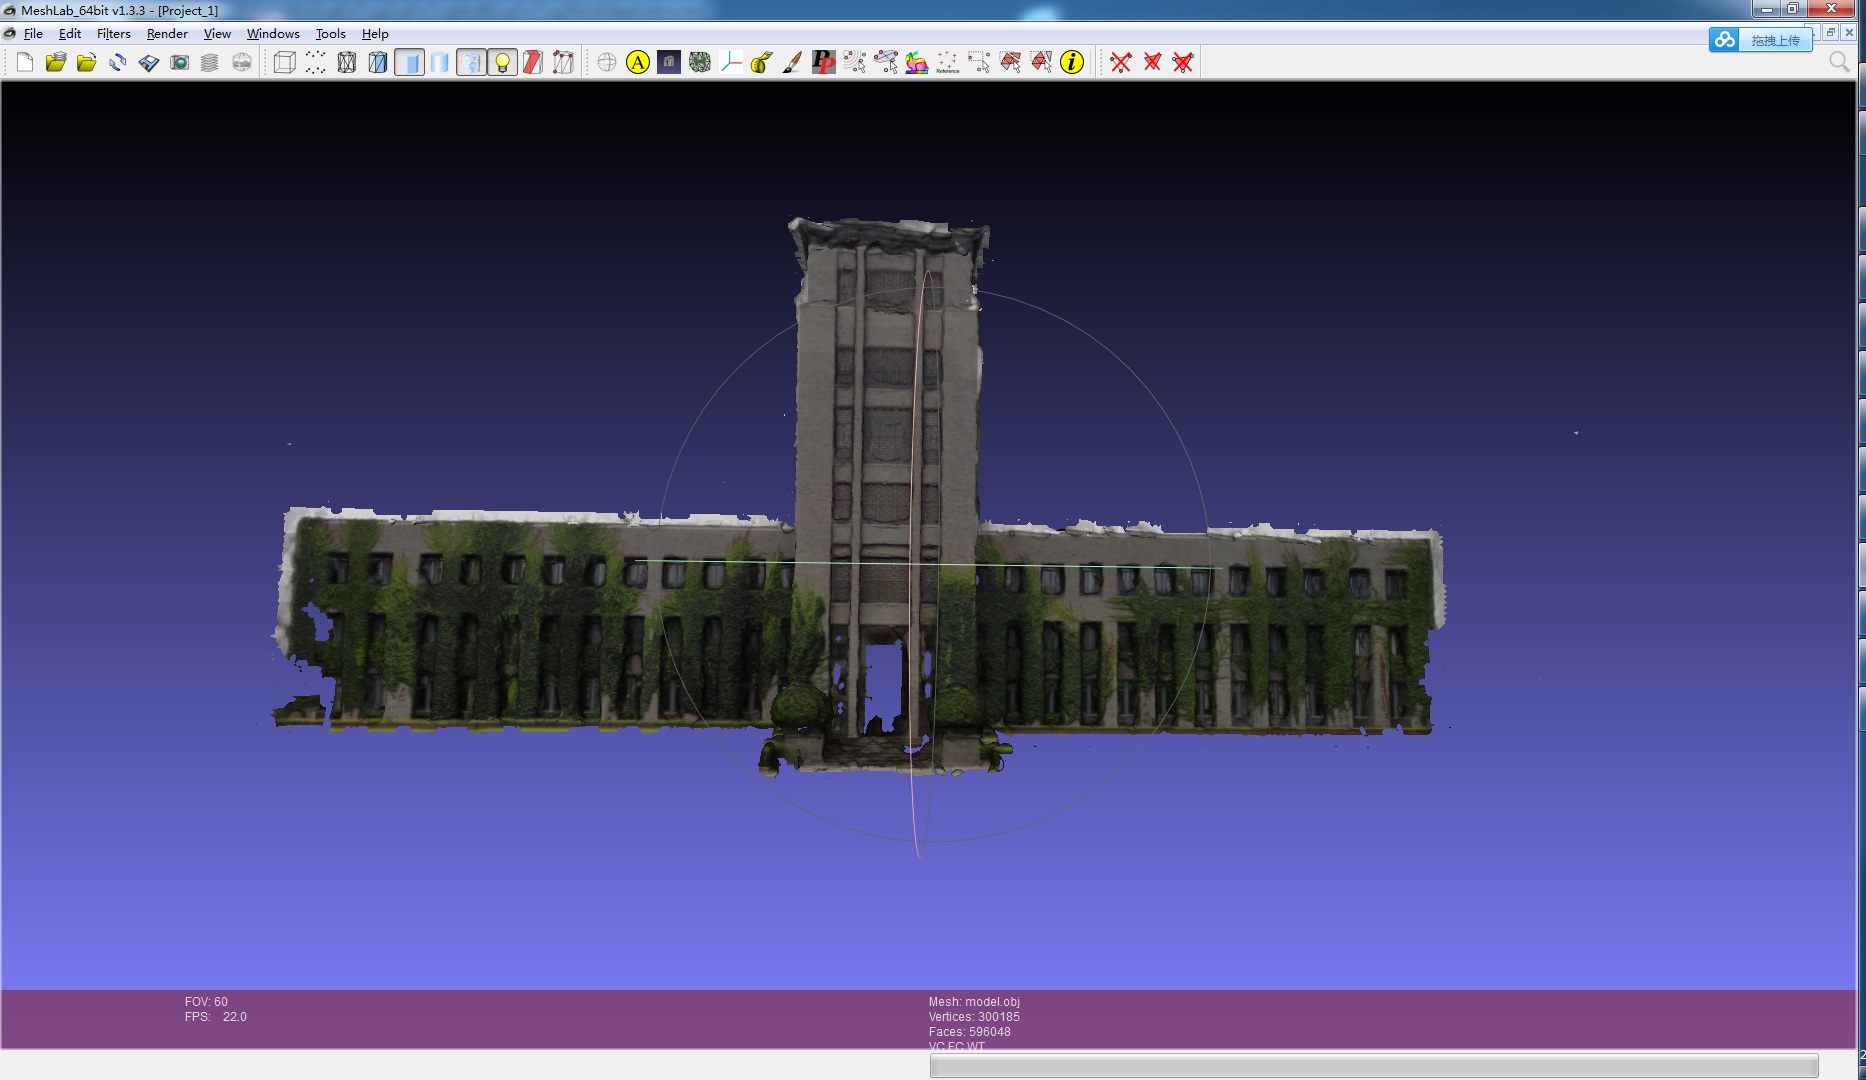Switch to wireframe render mode
This screenshot has width=1866, height=1080.
point(347,62)
